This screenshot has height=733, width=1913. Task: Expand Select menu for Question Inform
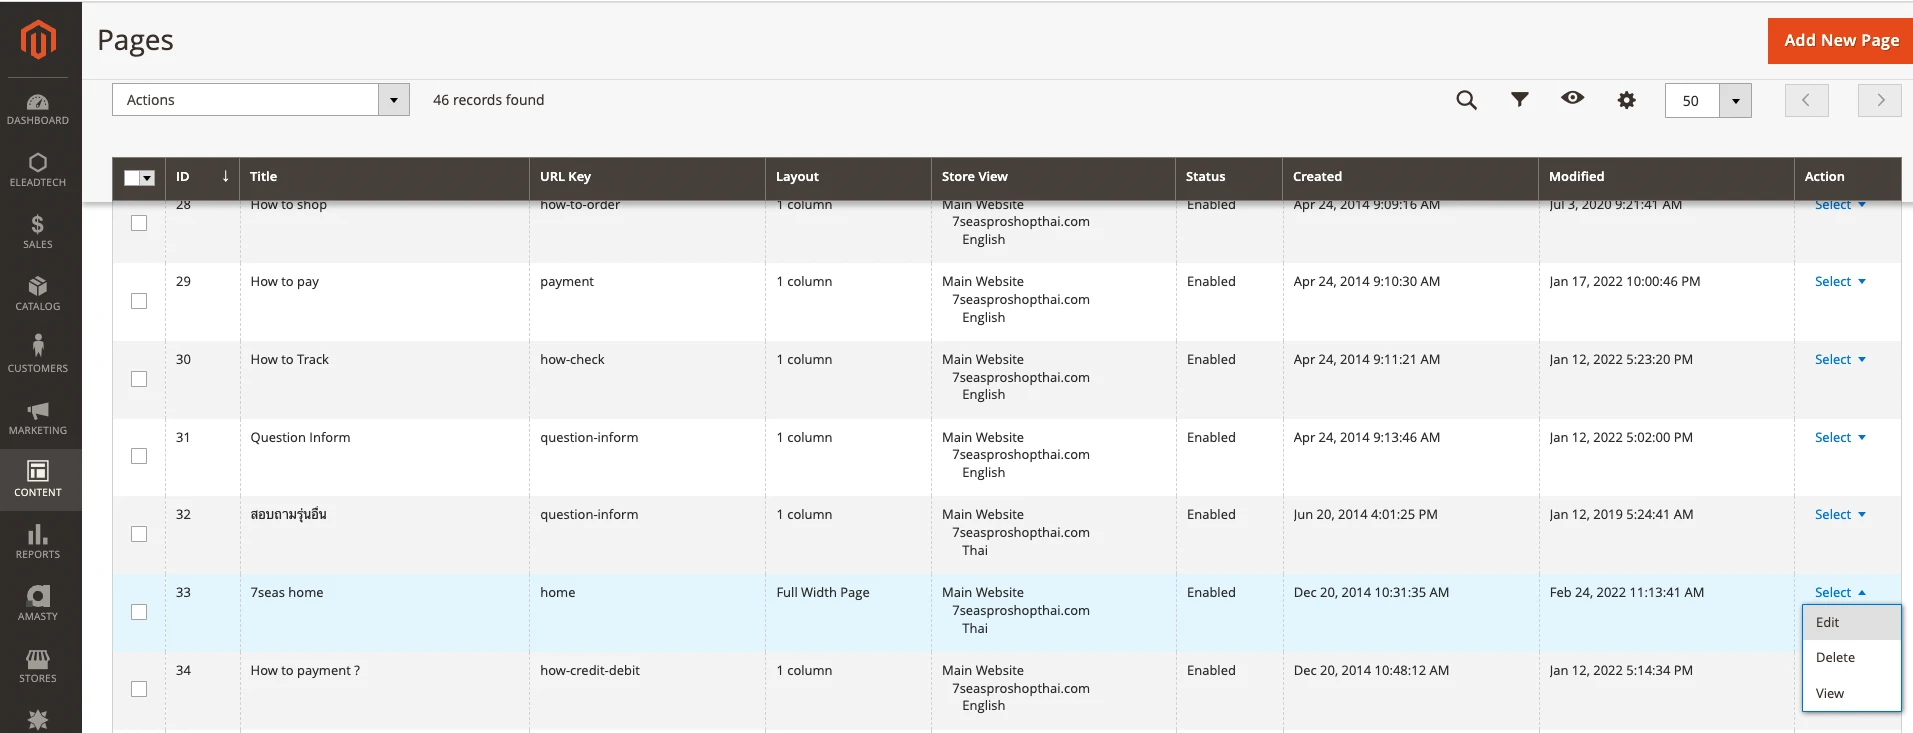(1840, 438)
